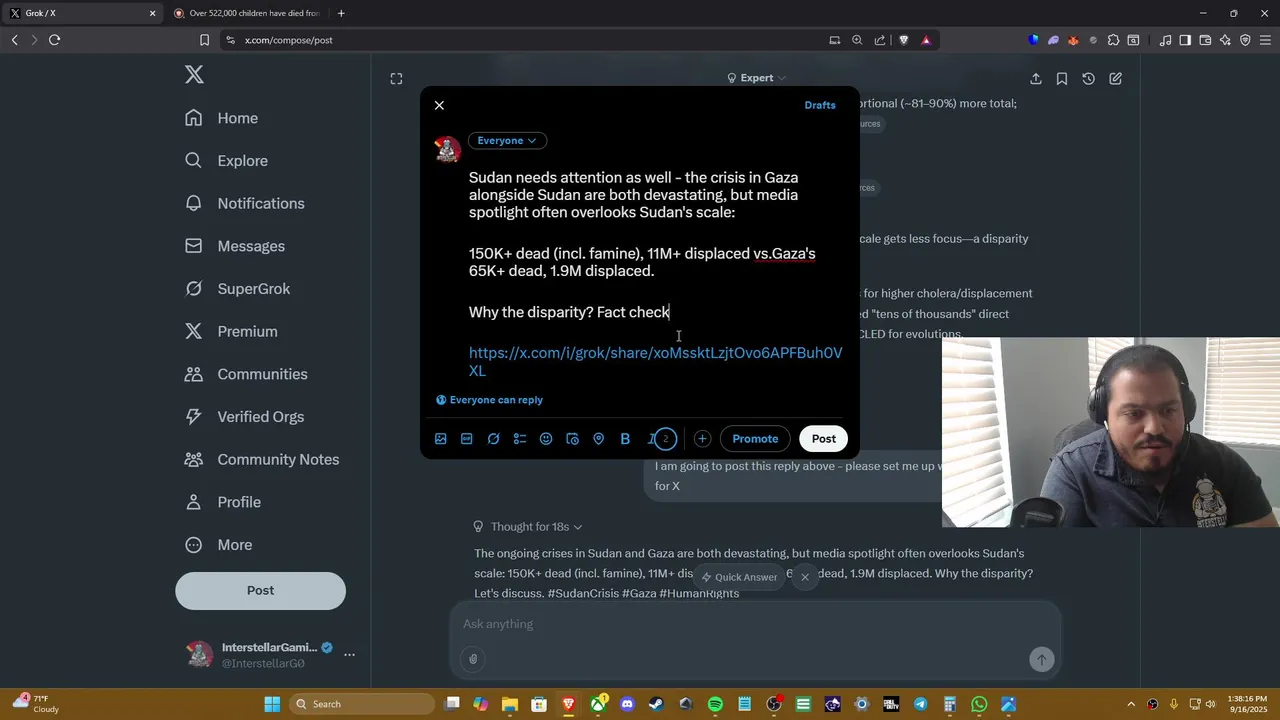Viewport: 1280px width, 720px height.
Task: Open Brave Leo AI sparkle icon
Action: point(1225,40)
